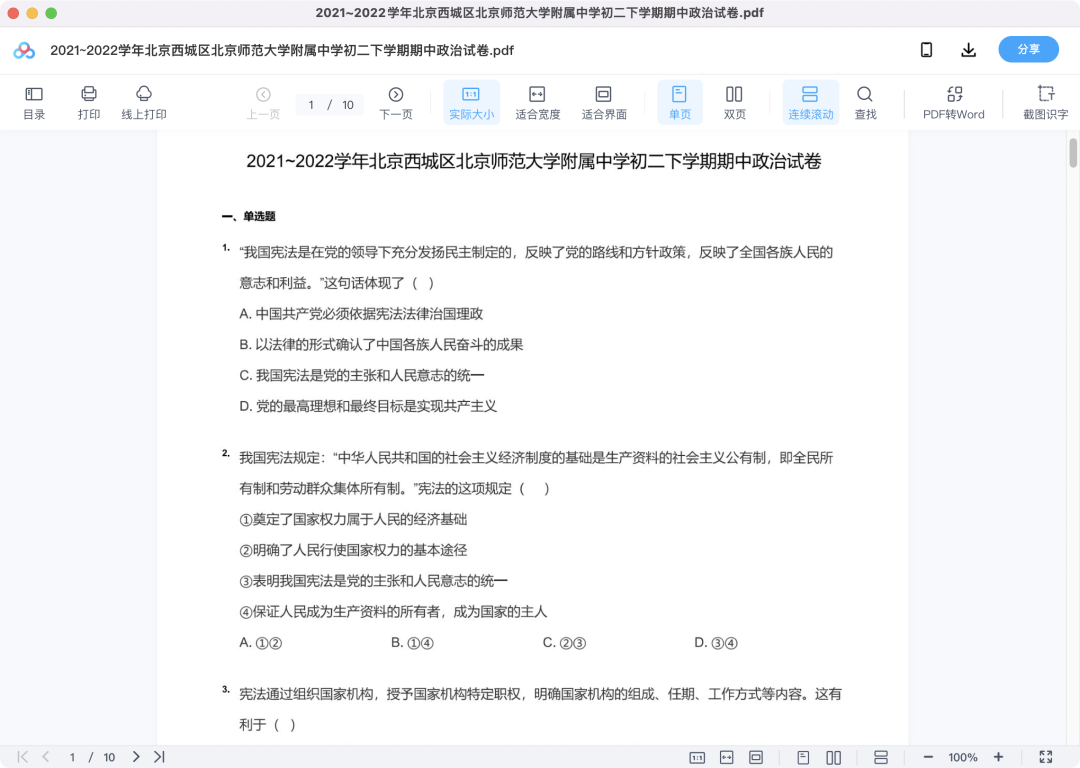
Task: Click the 一、单选题 section heading
Action: click(x=249, y=216)
